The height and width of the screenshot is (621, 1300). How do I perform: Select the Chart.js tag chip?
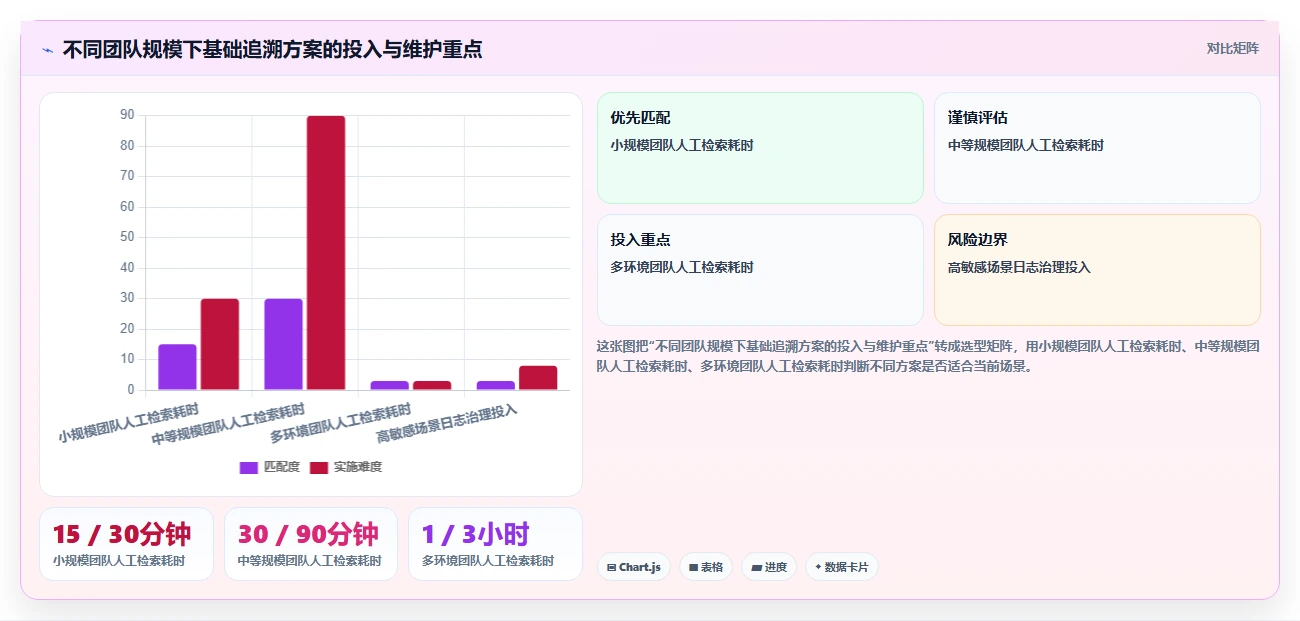[634, 567]
